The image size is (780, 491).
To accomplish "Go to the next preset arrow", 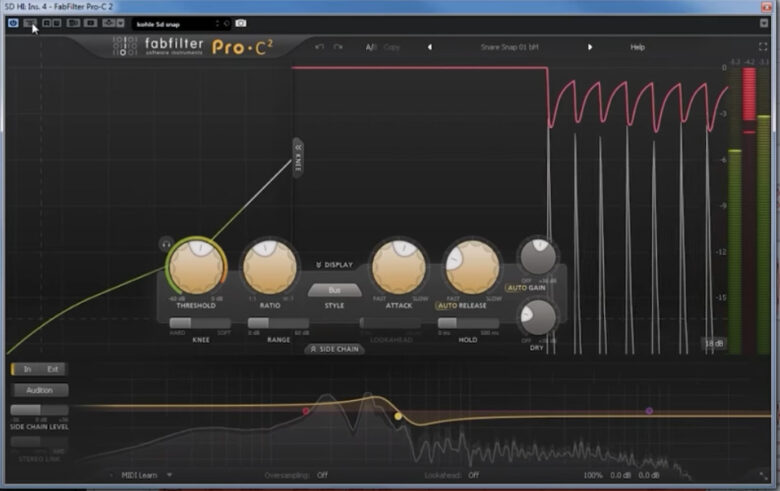I will [590, 47].
